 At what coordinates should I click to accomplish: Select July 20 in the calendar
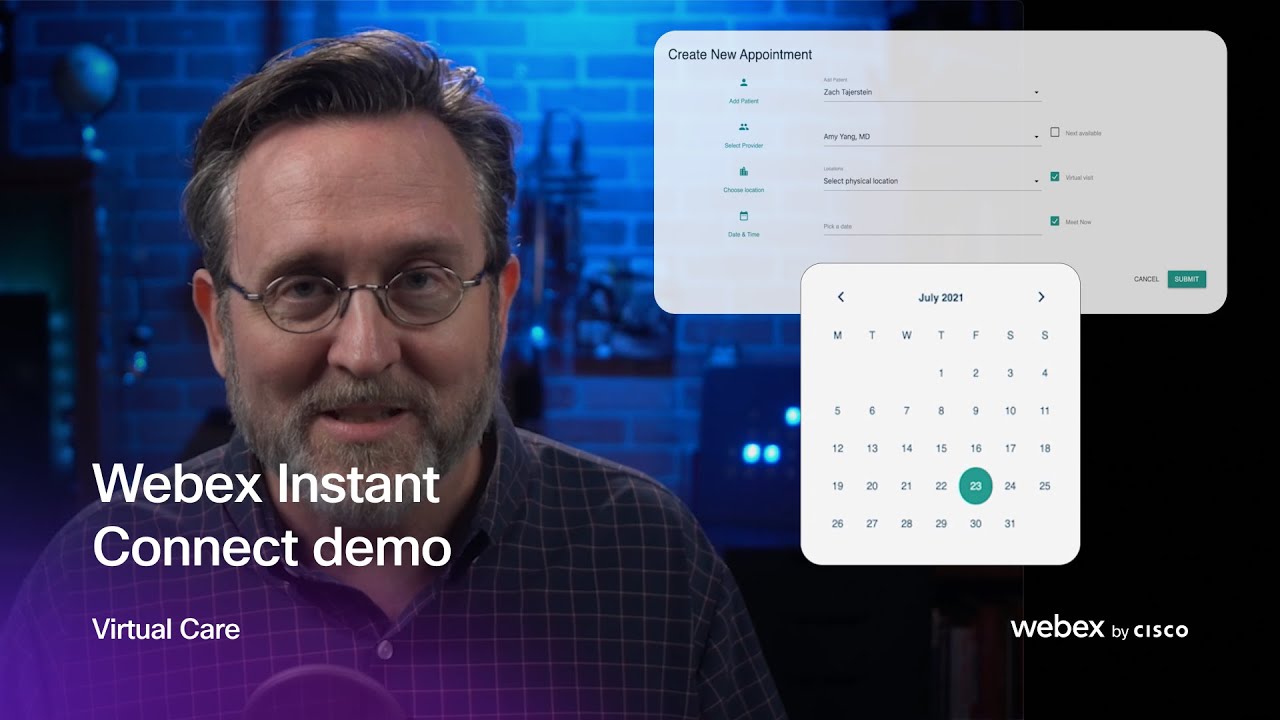point(872,486)
